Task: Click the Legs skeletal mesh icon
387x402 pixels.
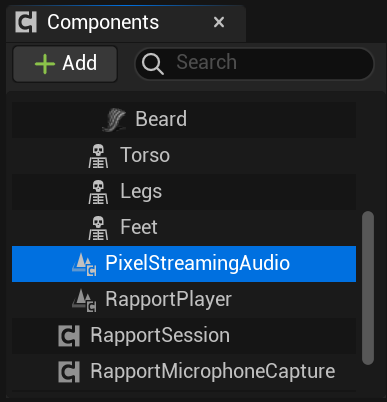Action: click(98, 192)
